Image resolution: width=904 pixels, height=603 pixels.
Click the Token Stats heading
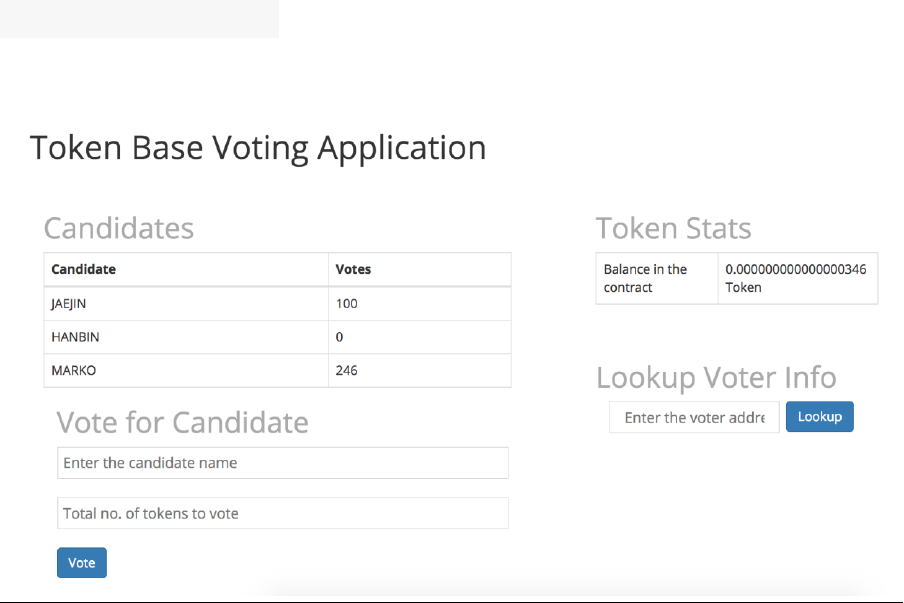pyautogui.click(x=673, y=228)
